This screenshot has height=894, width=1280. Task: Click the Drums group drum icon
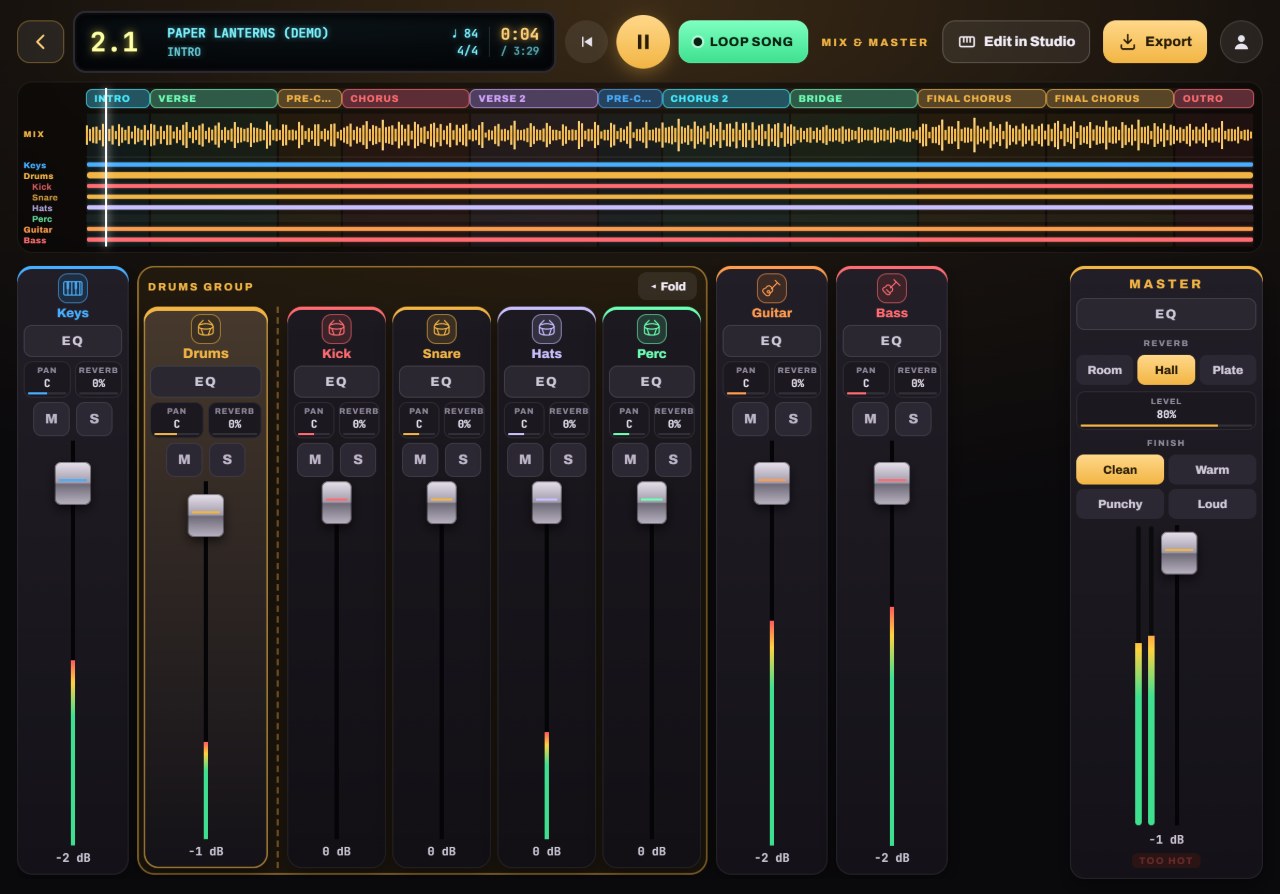pos(206,329)
